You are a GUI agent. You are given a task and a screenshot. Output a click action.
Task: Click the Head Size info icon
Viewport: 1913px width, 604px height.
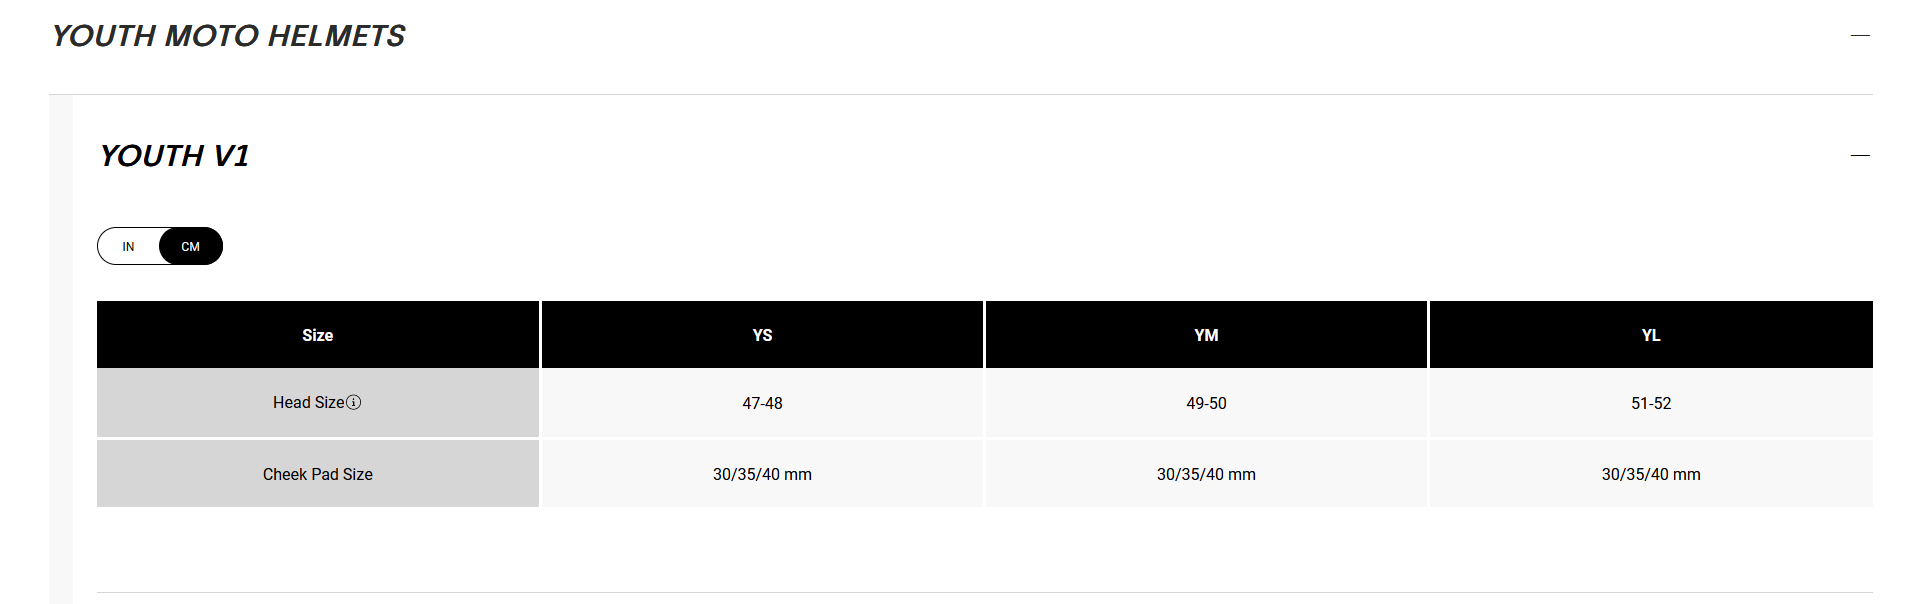pos(353,402)
